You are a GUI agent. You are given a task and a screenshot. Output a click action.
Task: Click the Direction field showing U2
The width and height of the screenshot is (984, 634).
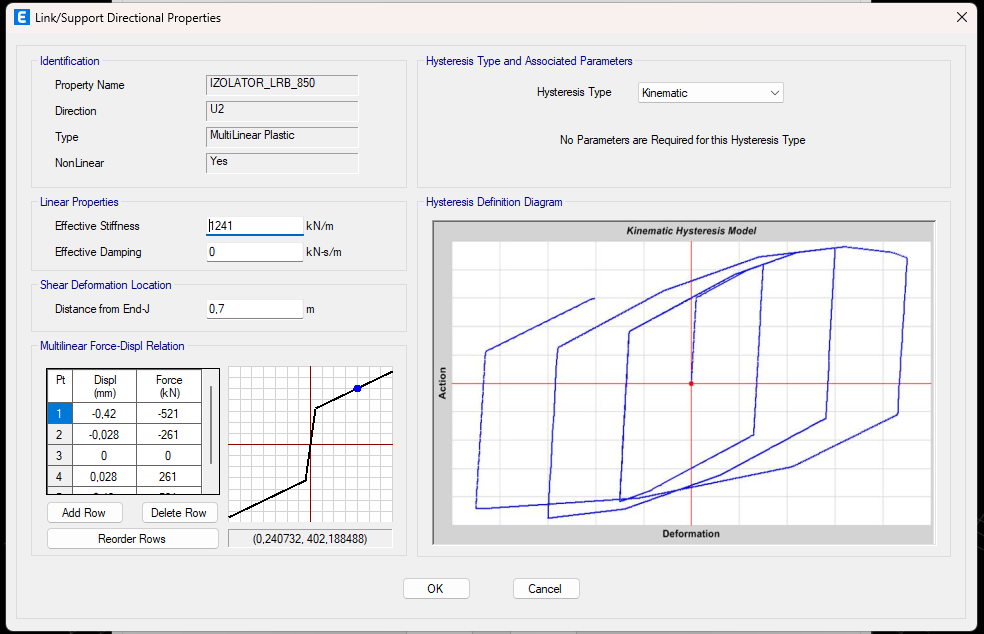pyautogui.click(x=282, y=110)
